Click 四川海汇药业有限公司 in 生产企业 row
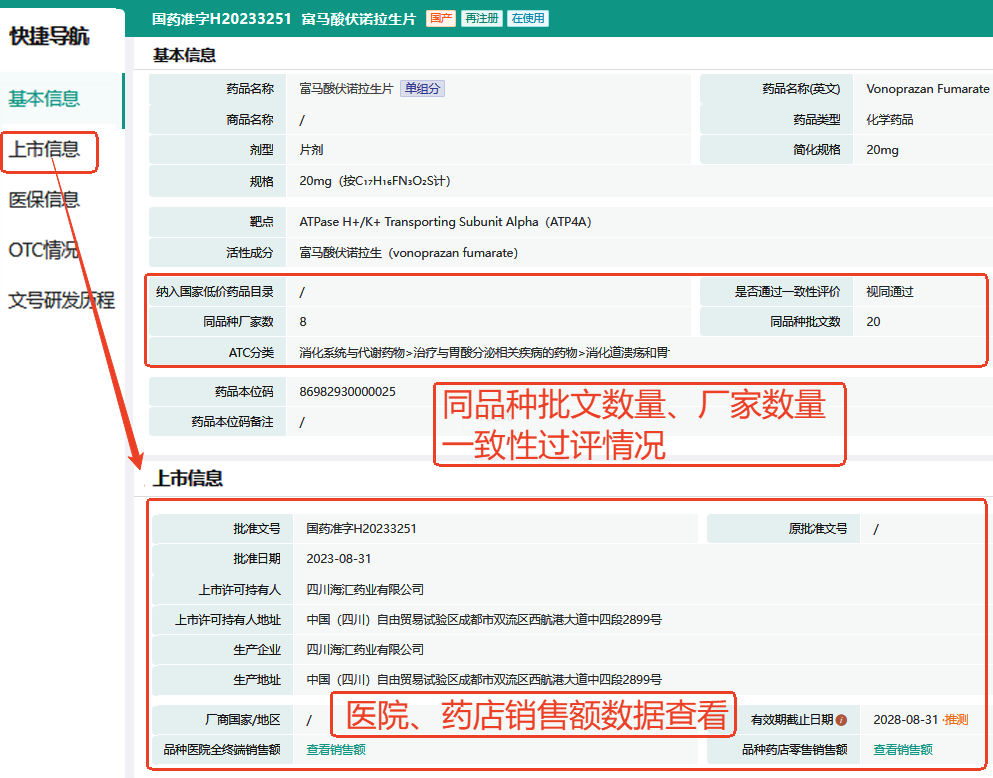993x778 pixels. click(x=365, y=650)
